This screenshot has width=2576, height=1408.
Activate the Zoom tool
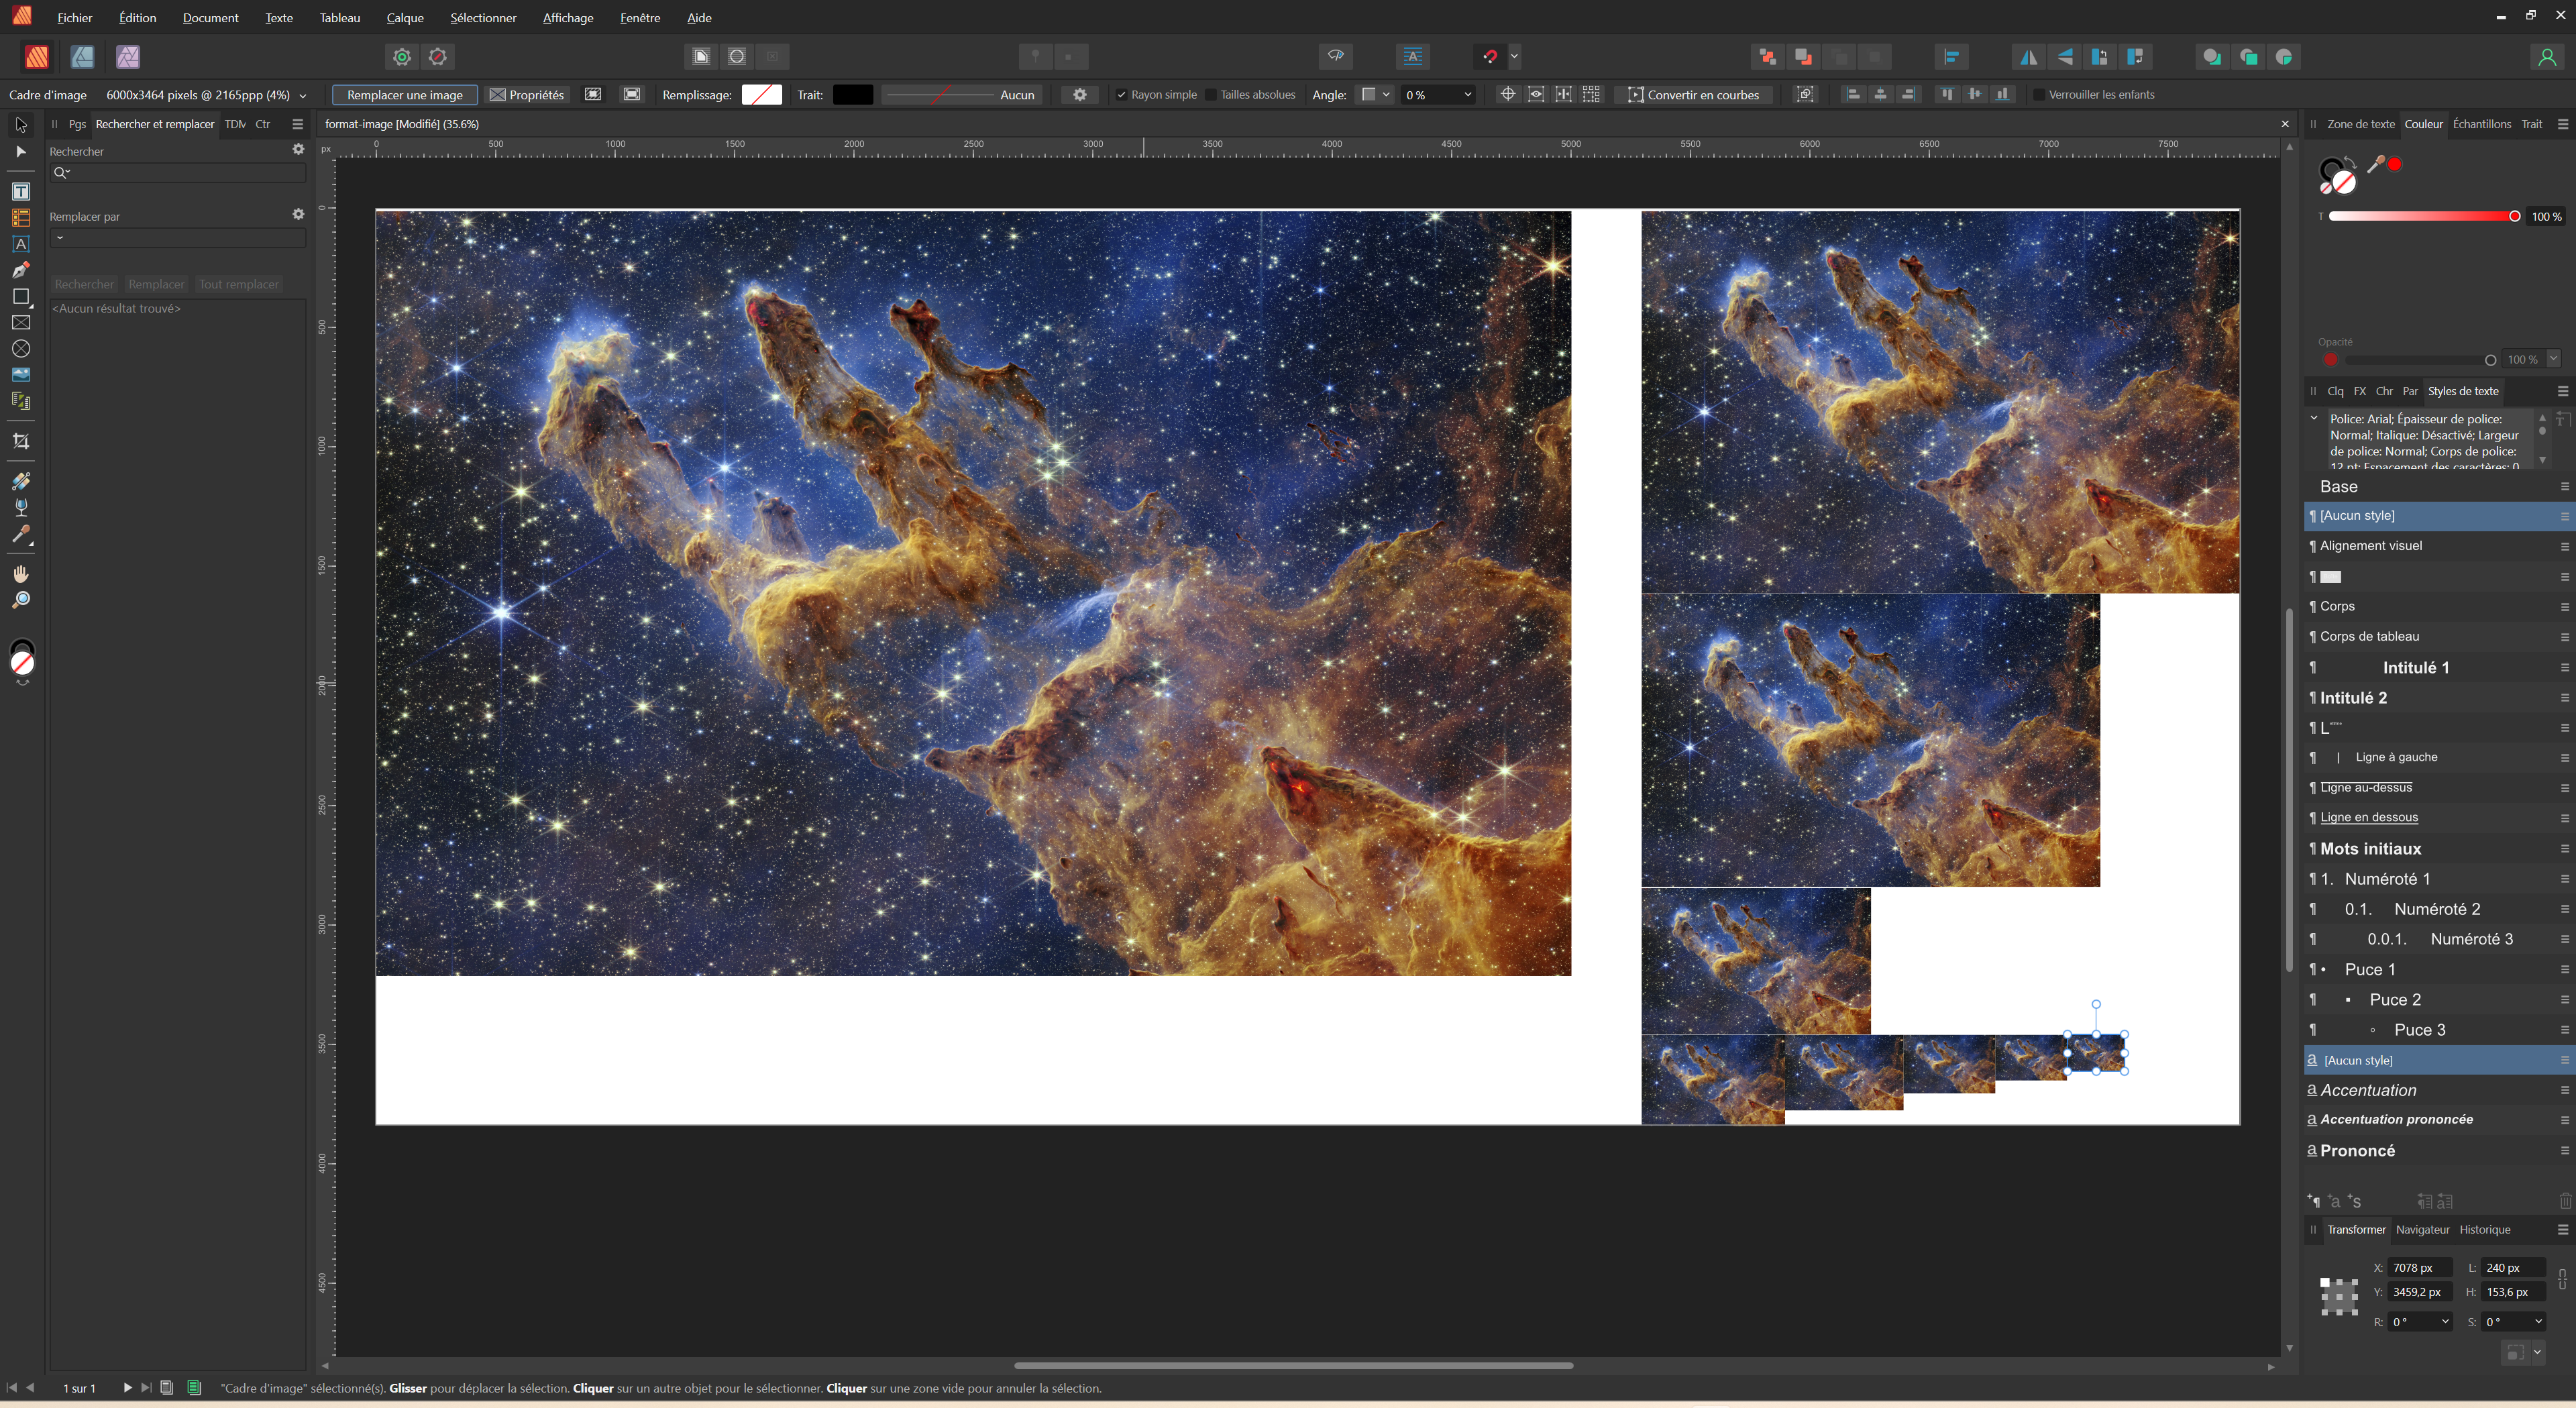(x=21, y=600)
